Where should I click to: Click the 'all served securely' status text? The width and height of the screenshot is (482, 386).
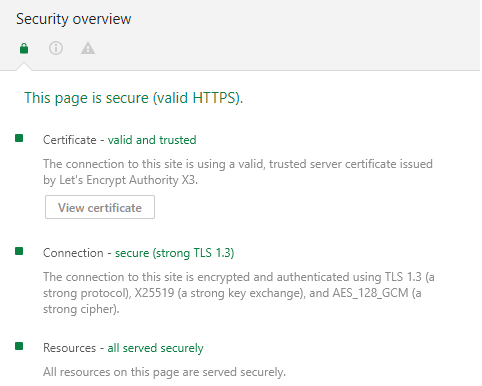(155, 348)
